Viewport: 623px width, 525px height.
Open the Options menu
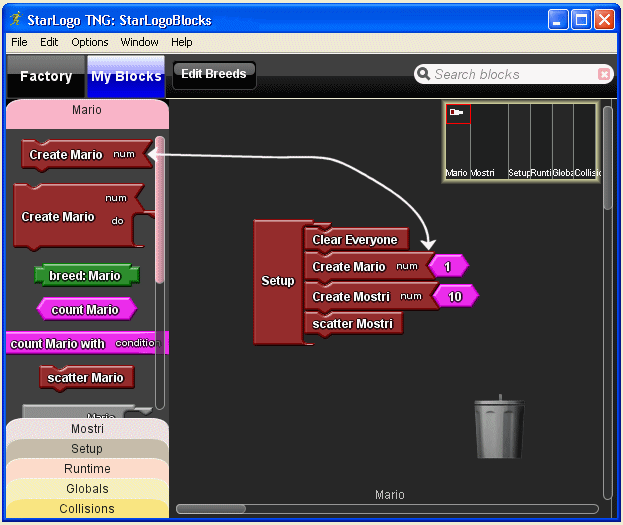[x=90, y=42]
